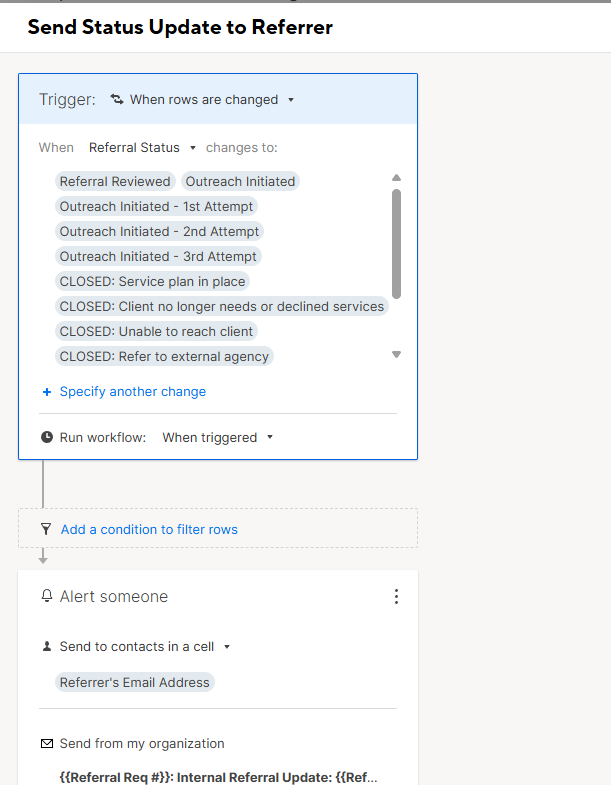
Task: Open the When triggered schedule dropdown
Action: (x=270, y=437)
